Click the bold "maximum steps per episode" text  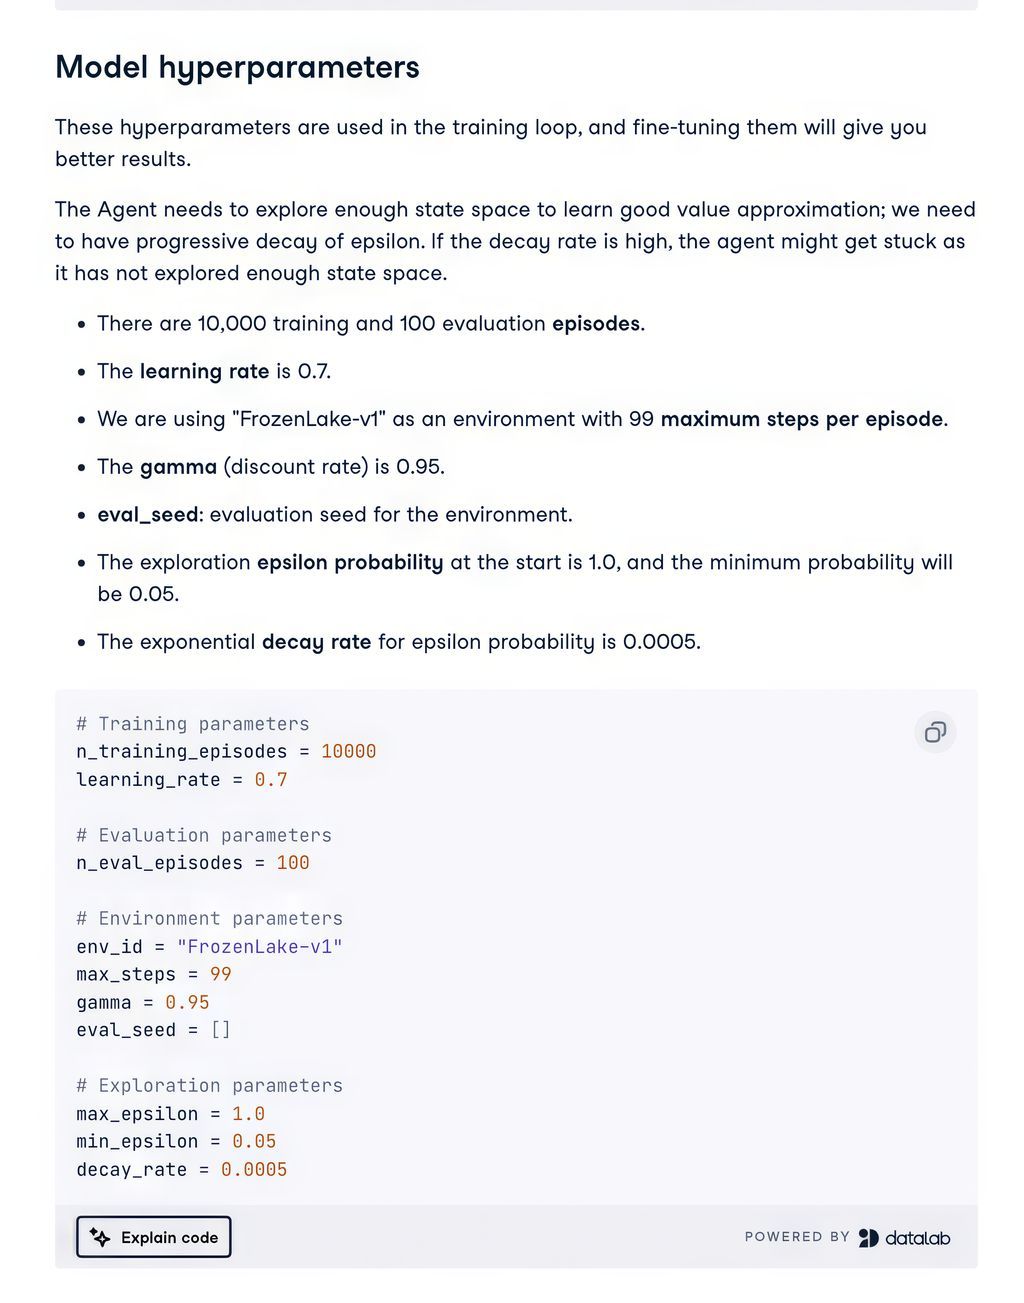point(801,419)
